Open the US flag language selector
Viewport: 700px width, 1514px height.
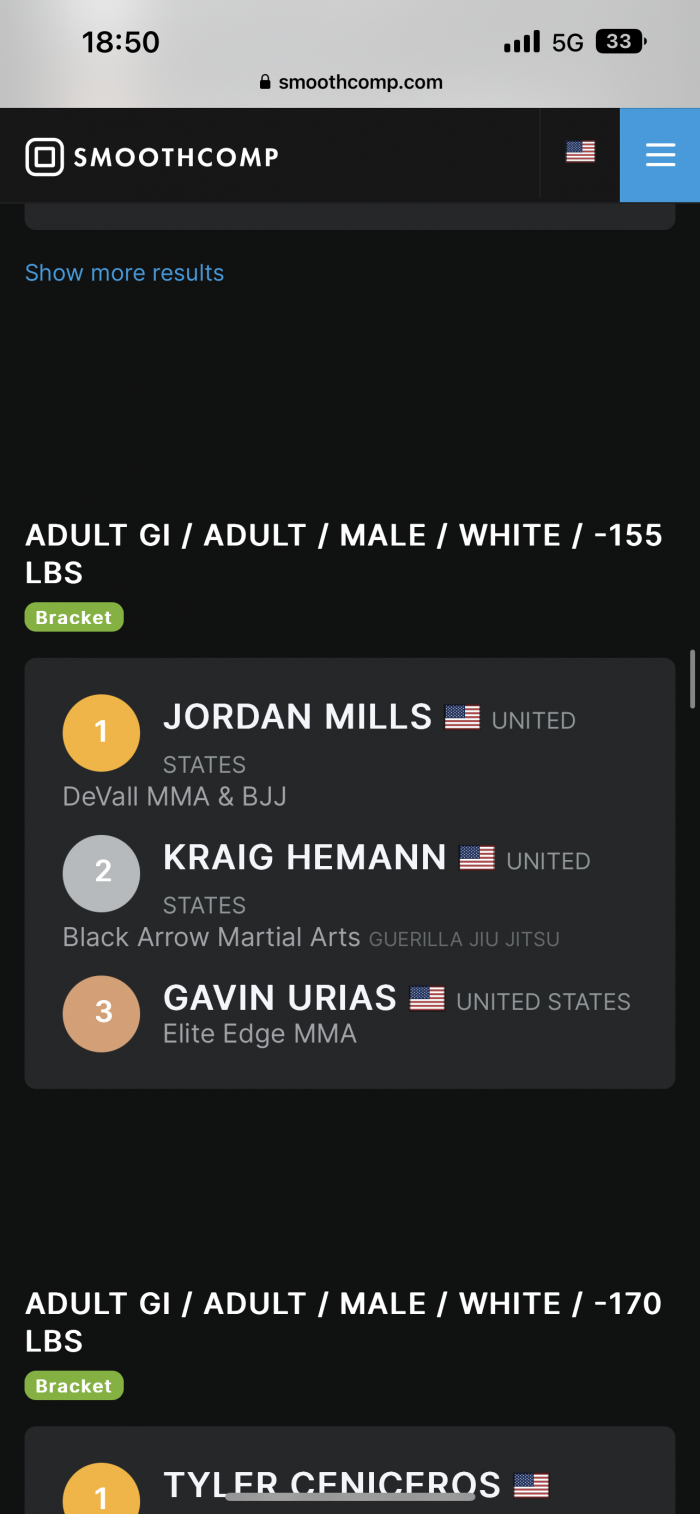(580, 152)
